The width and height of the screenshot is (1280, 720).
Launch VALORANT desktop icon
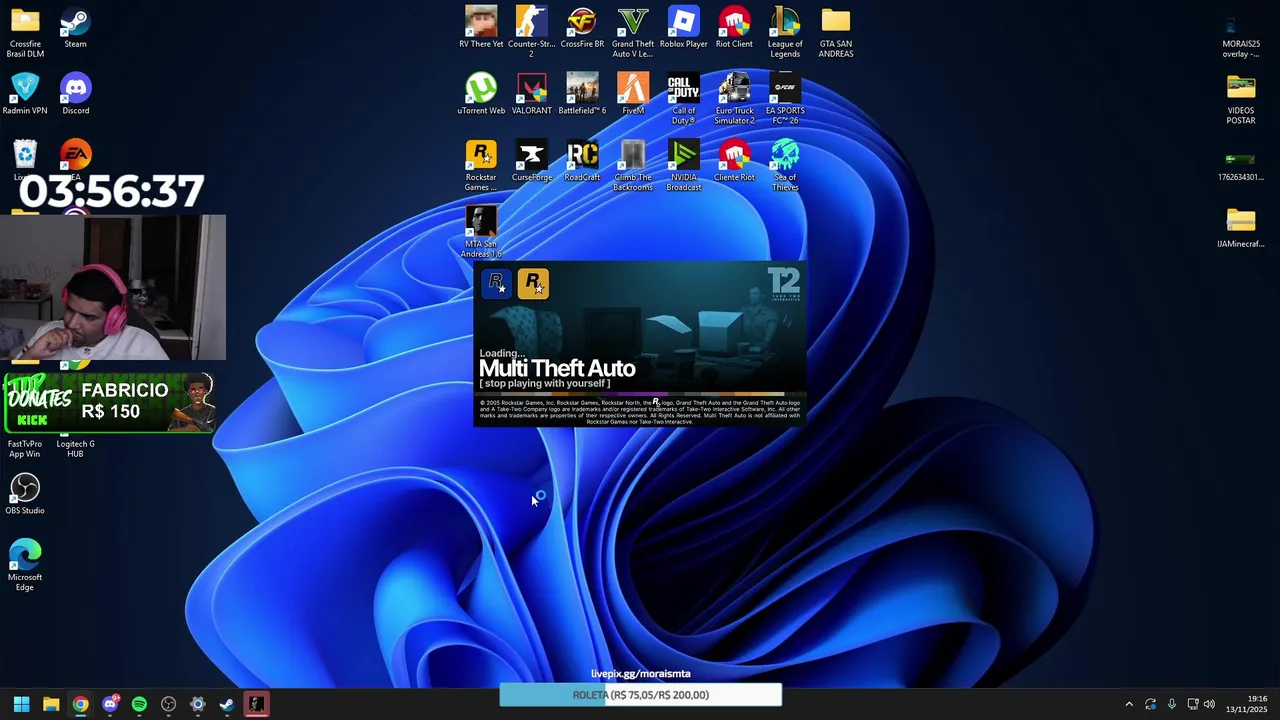click(x=532, y=94)
